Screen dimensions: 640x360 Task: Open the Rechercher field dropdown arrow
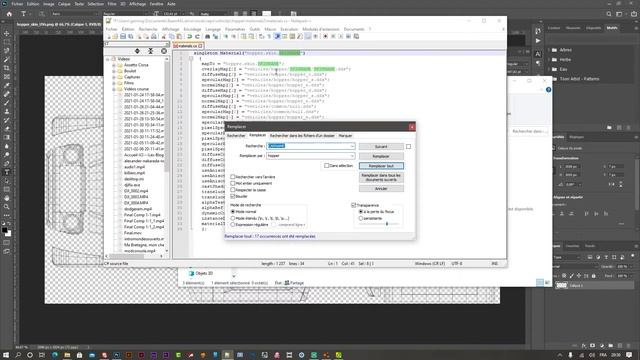(x=352, y=146)
